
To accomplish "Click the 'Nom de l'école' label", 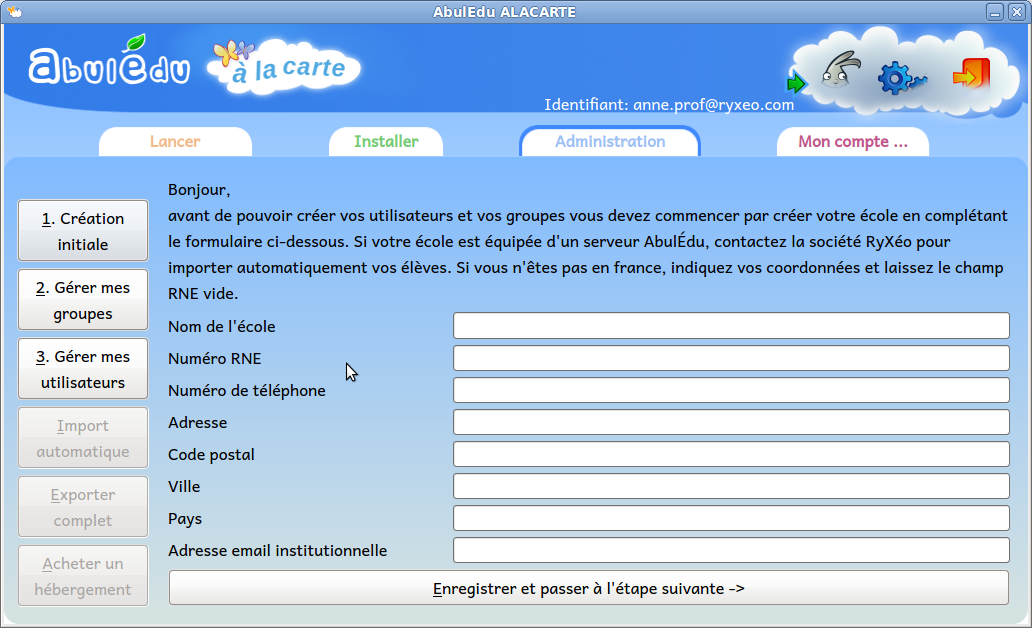I will [222, 327].
